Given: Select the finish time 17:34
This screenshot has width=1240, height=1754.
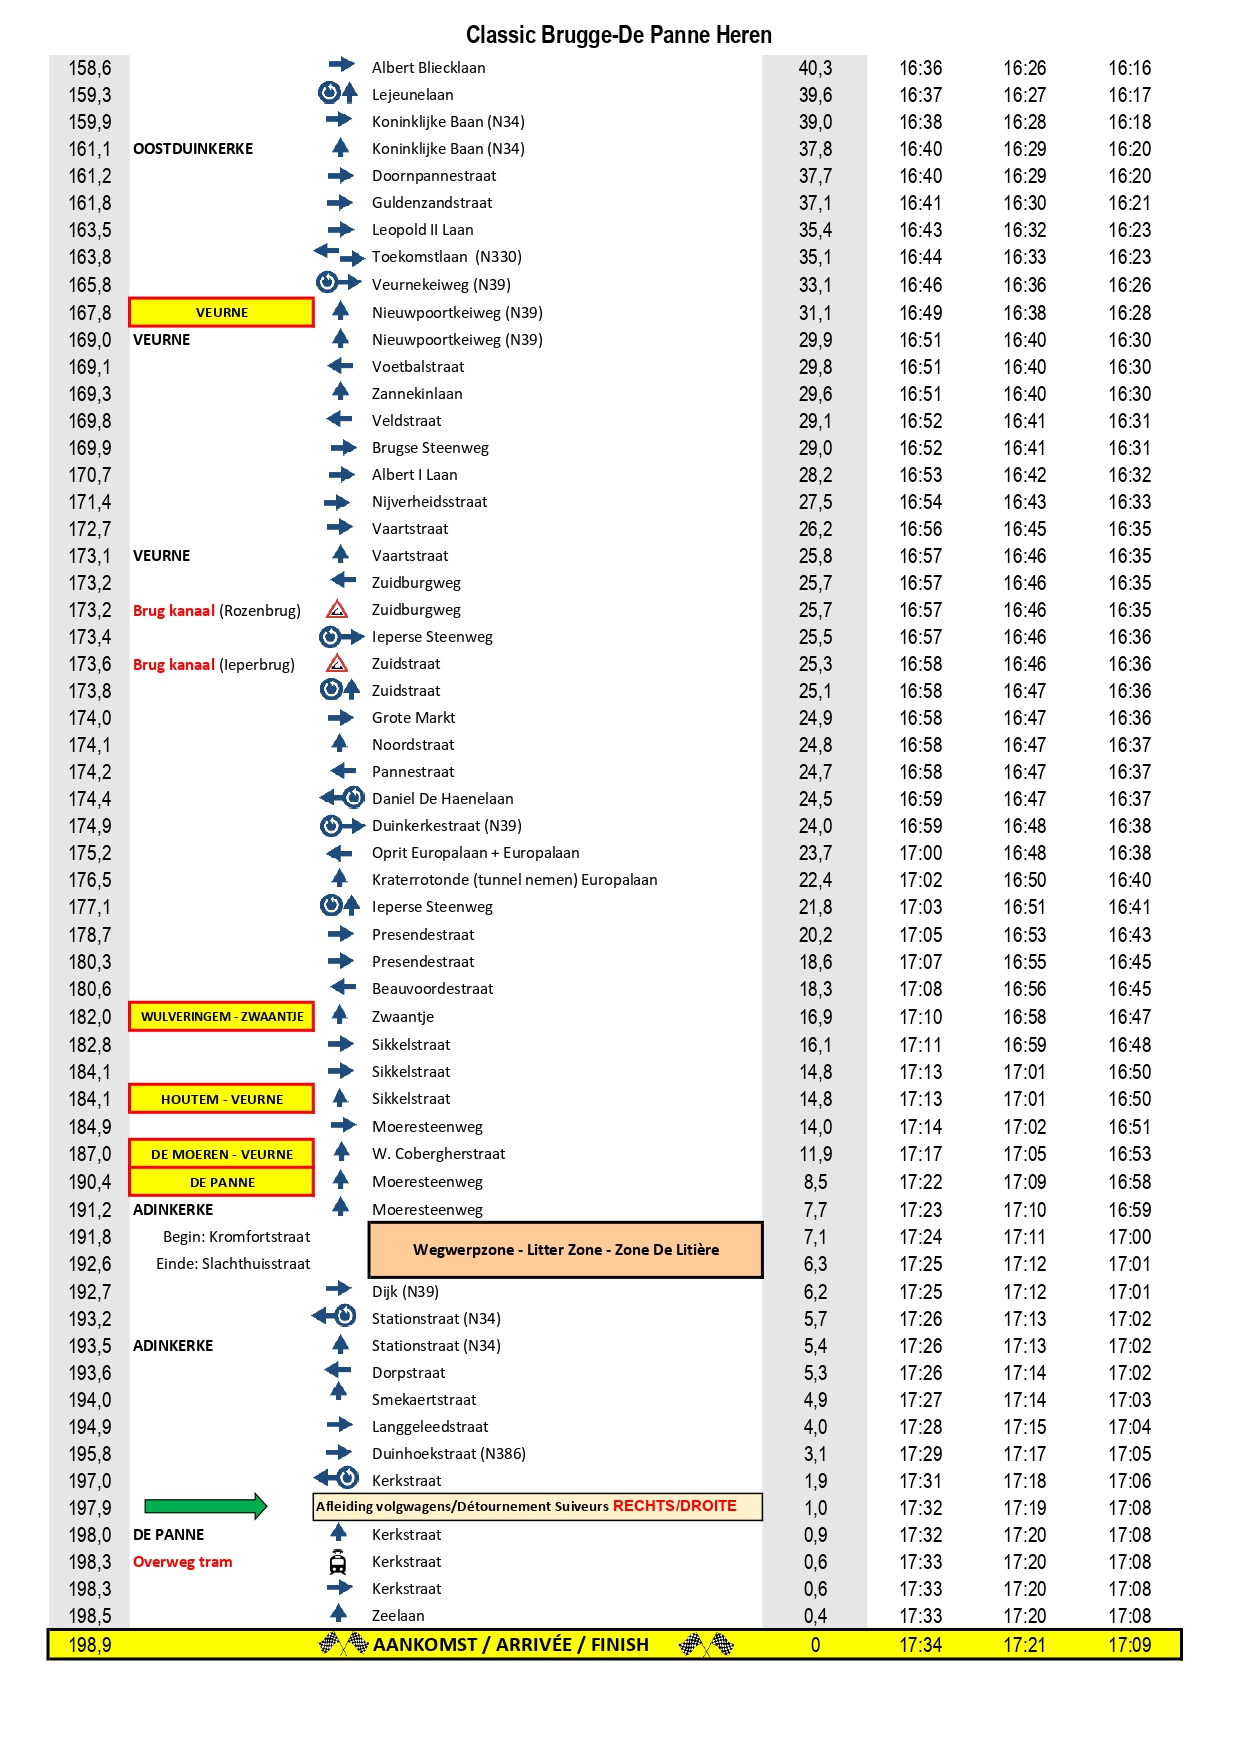Looking at the screenshot, I should tap(920, 1645).
